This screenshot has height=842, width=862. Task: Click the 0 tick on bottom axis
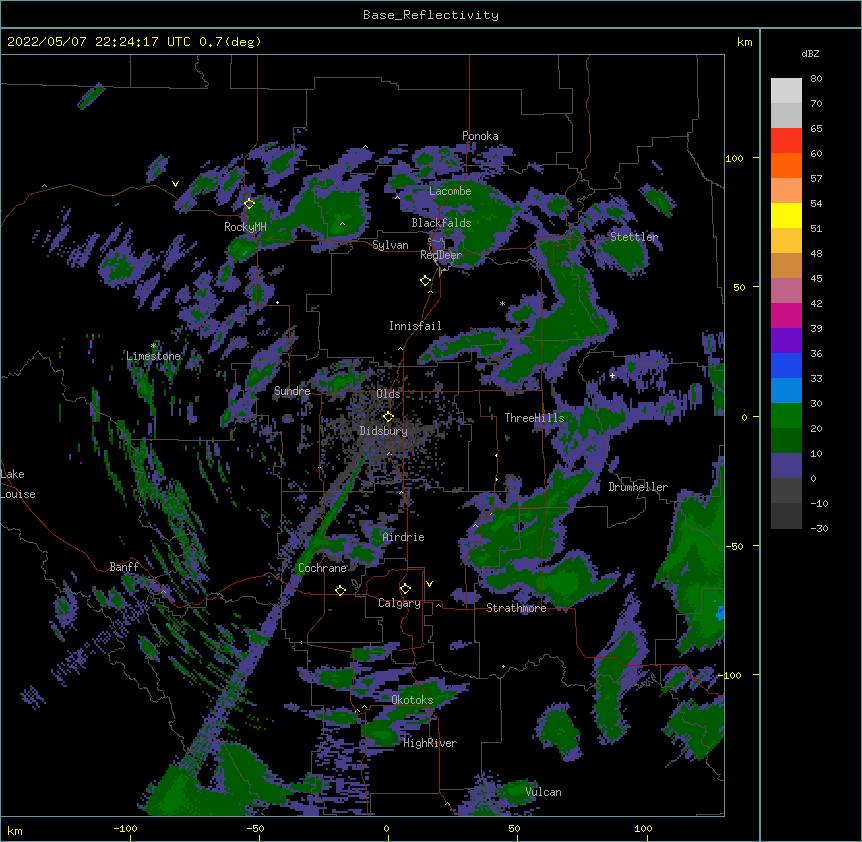point(386,829)
